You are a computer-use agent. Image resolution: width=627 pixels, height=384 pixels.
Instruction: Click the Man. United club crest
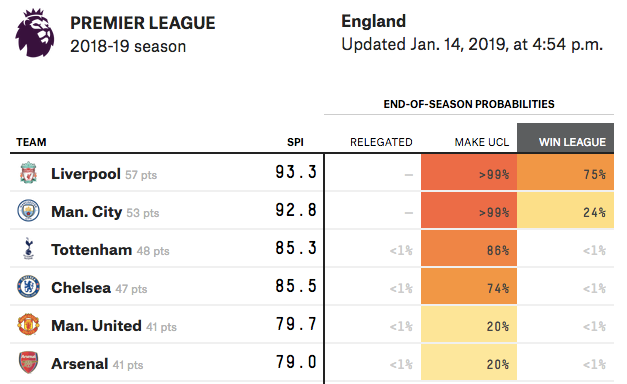(28, 324)
